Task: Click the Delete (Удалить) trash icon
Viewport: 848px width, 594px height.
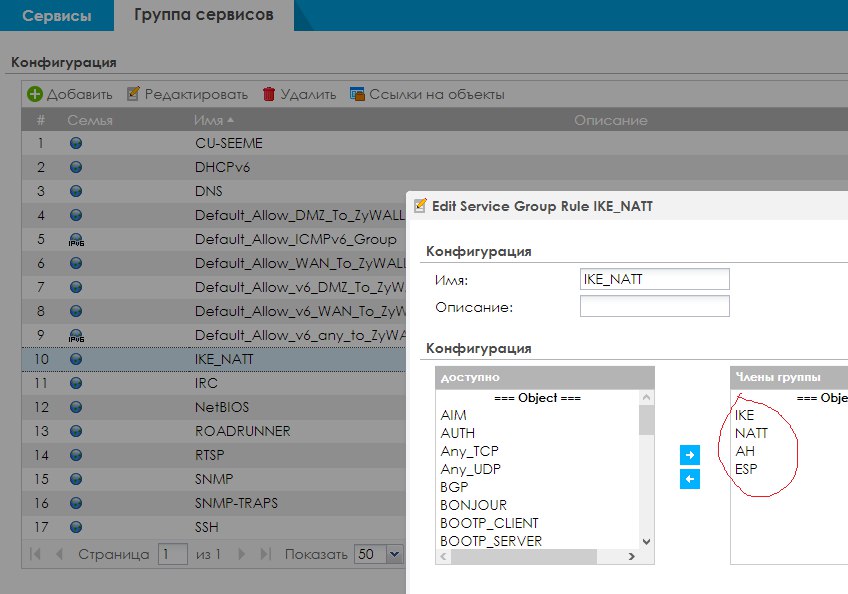Action: pos(269,94)
